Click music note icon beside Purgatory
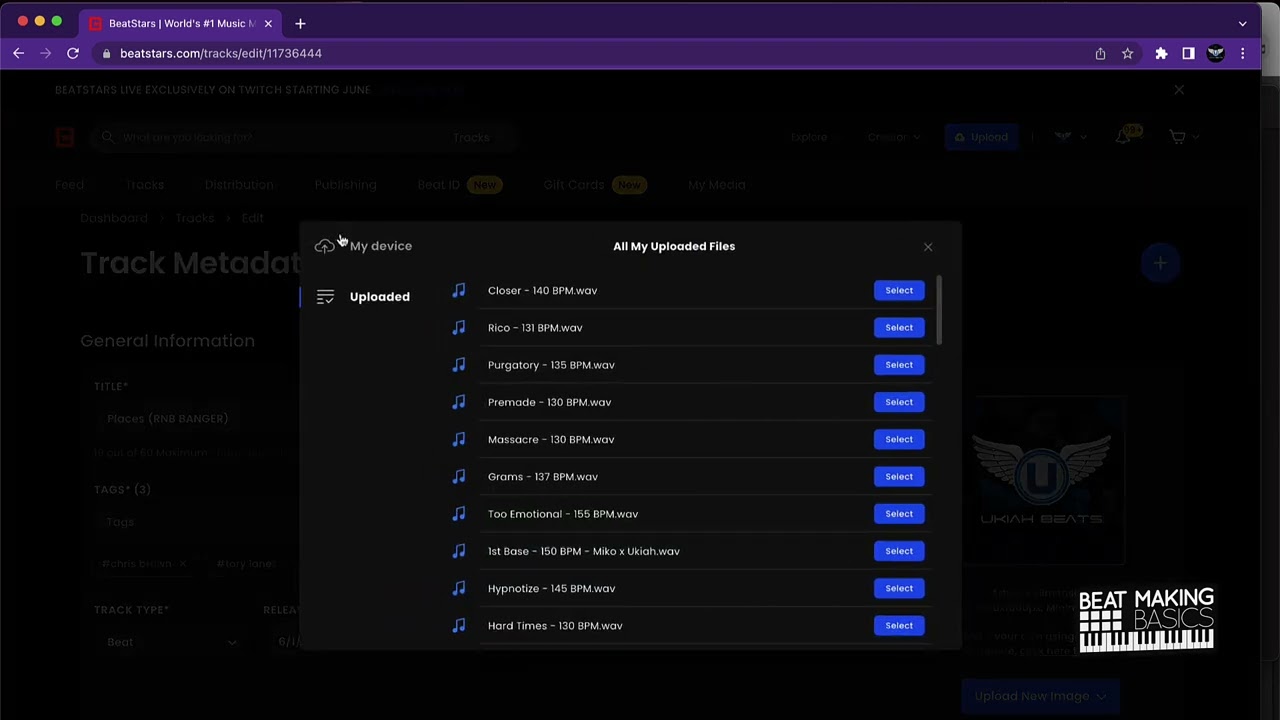 point(459,365)
